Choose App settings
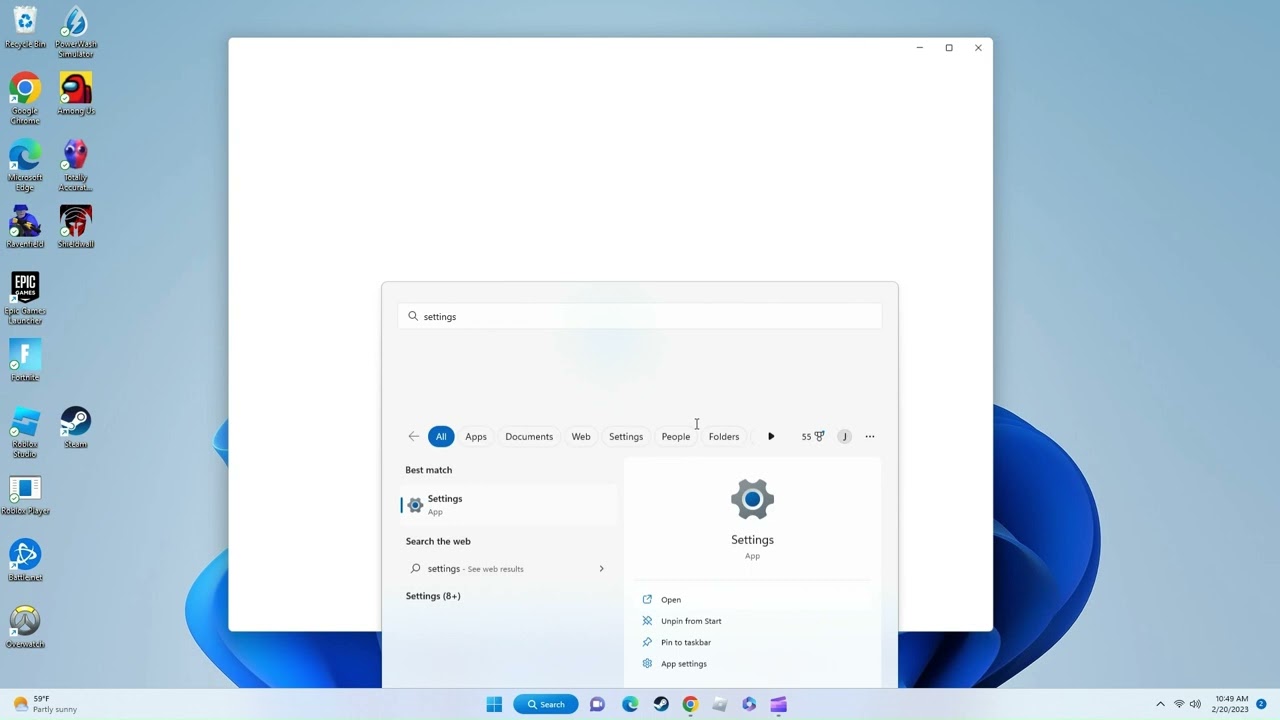 pyautogui.click(x=752, y=664)
